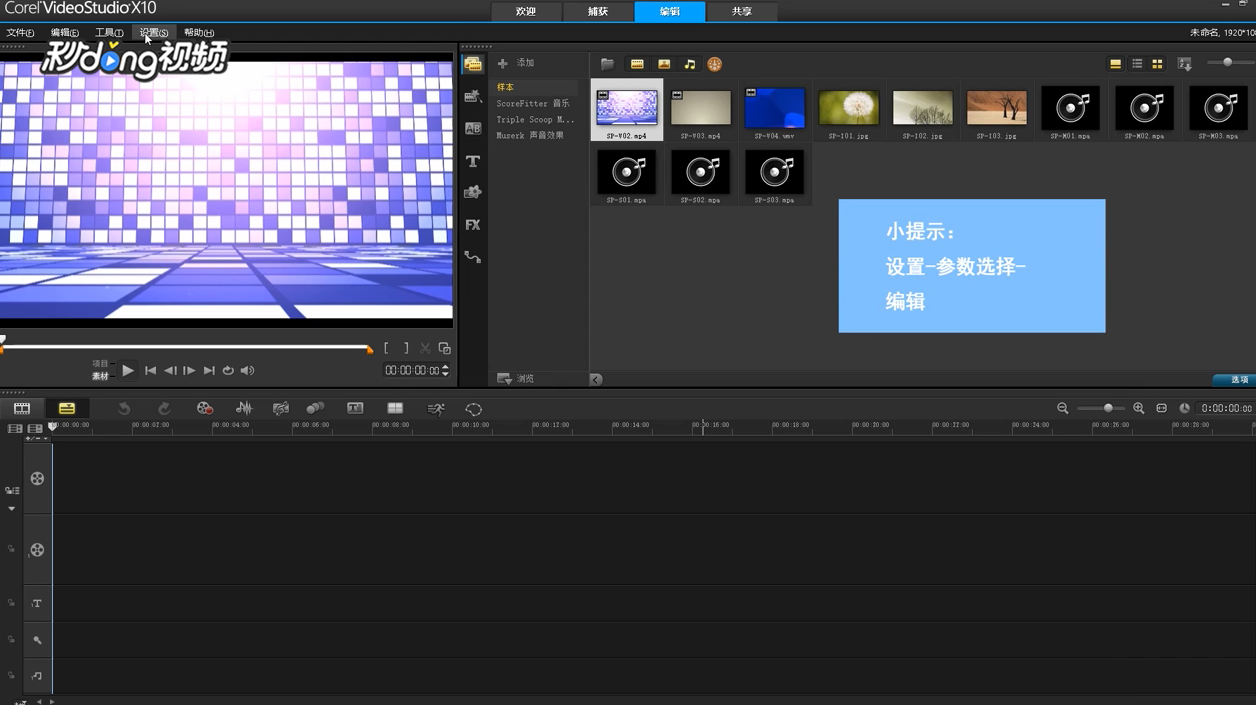Click the 添加 (Add) folder button
The width and height of the screenshot is (1256, 705).
[517, 63]
